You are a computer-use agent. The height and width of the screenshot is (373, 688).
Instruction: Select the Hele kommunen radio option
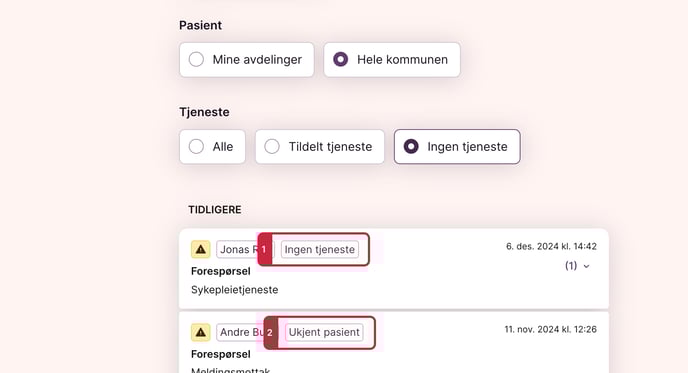(x=392, y=60)
